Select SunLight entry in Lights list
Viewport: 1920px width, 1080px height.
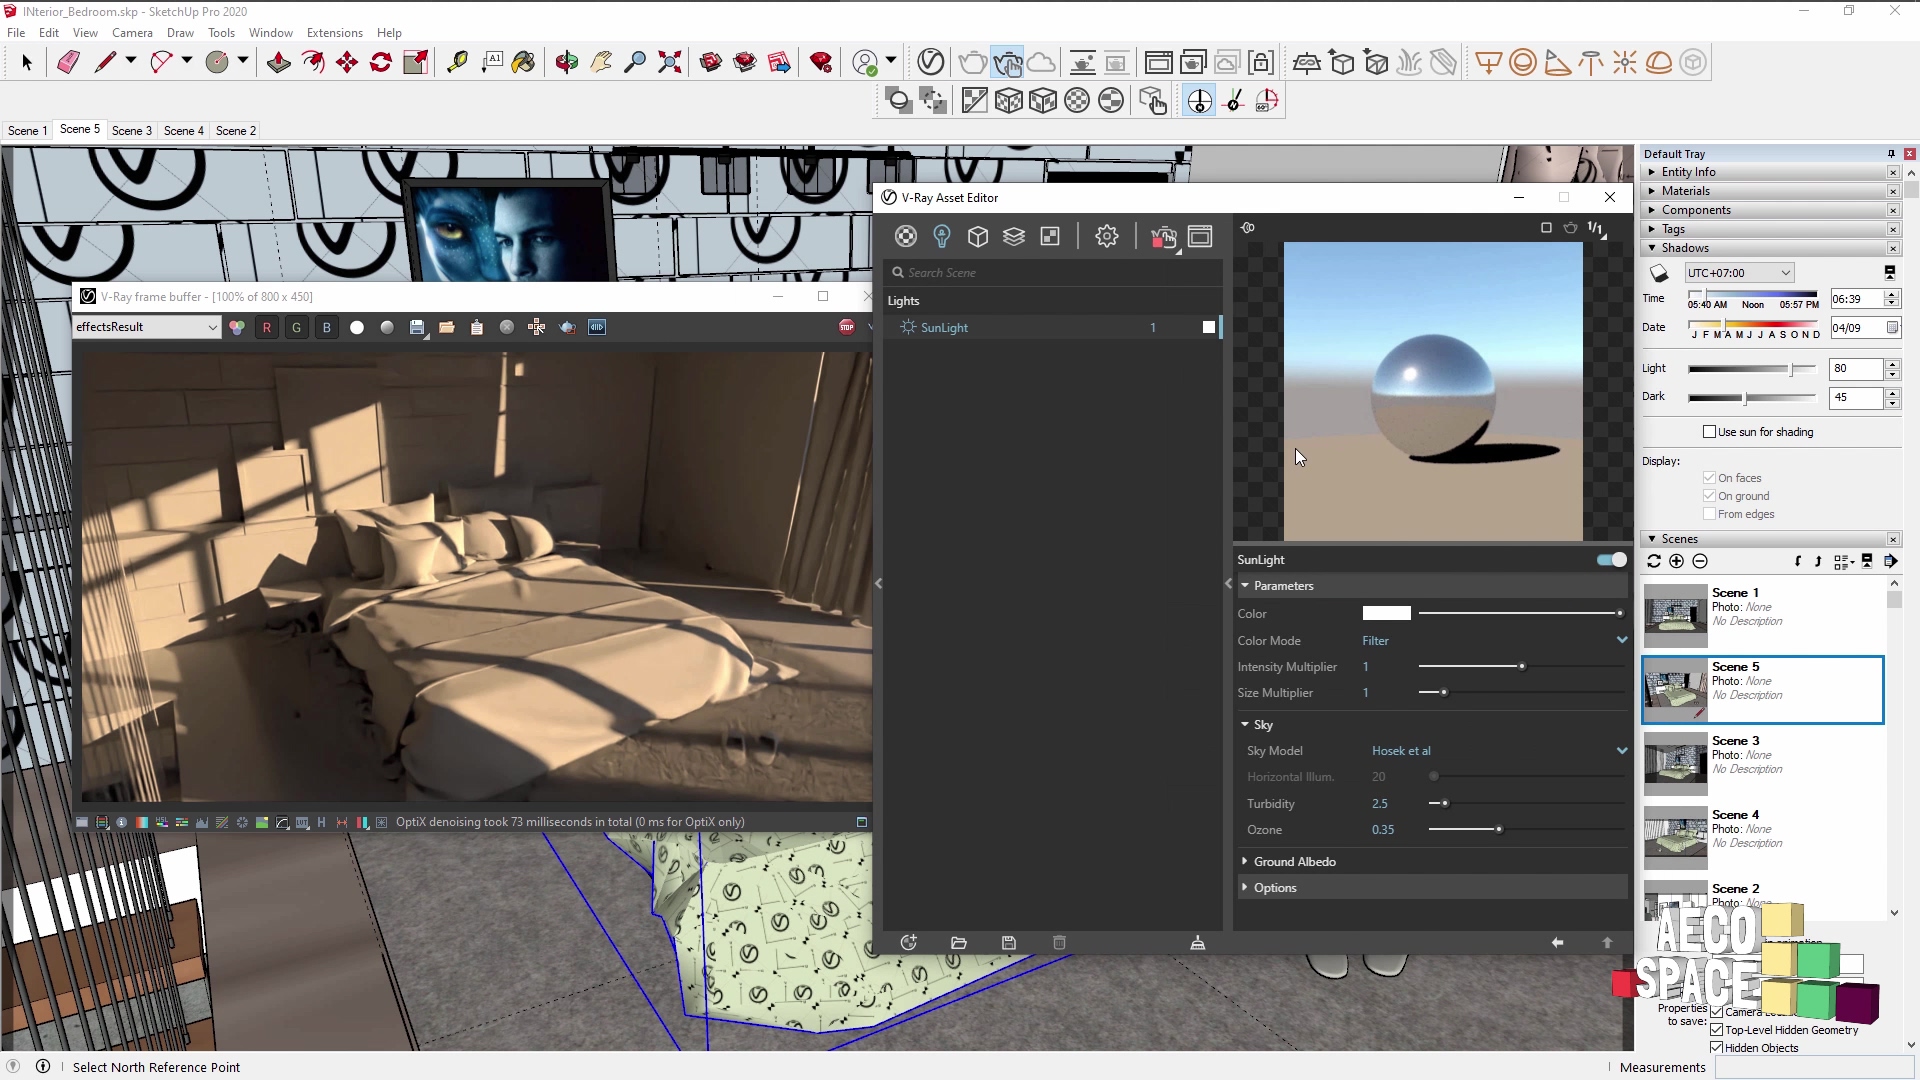(x=1052, y=327)
